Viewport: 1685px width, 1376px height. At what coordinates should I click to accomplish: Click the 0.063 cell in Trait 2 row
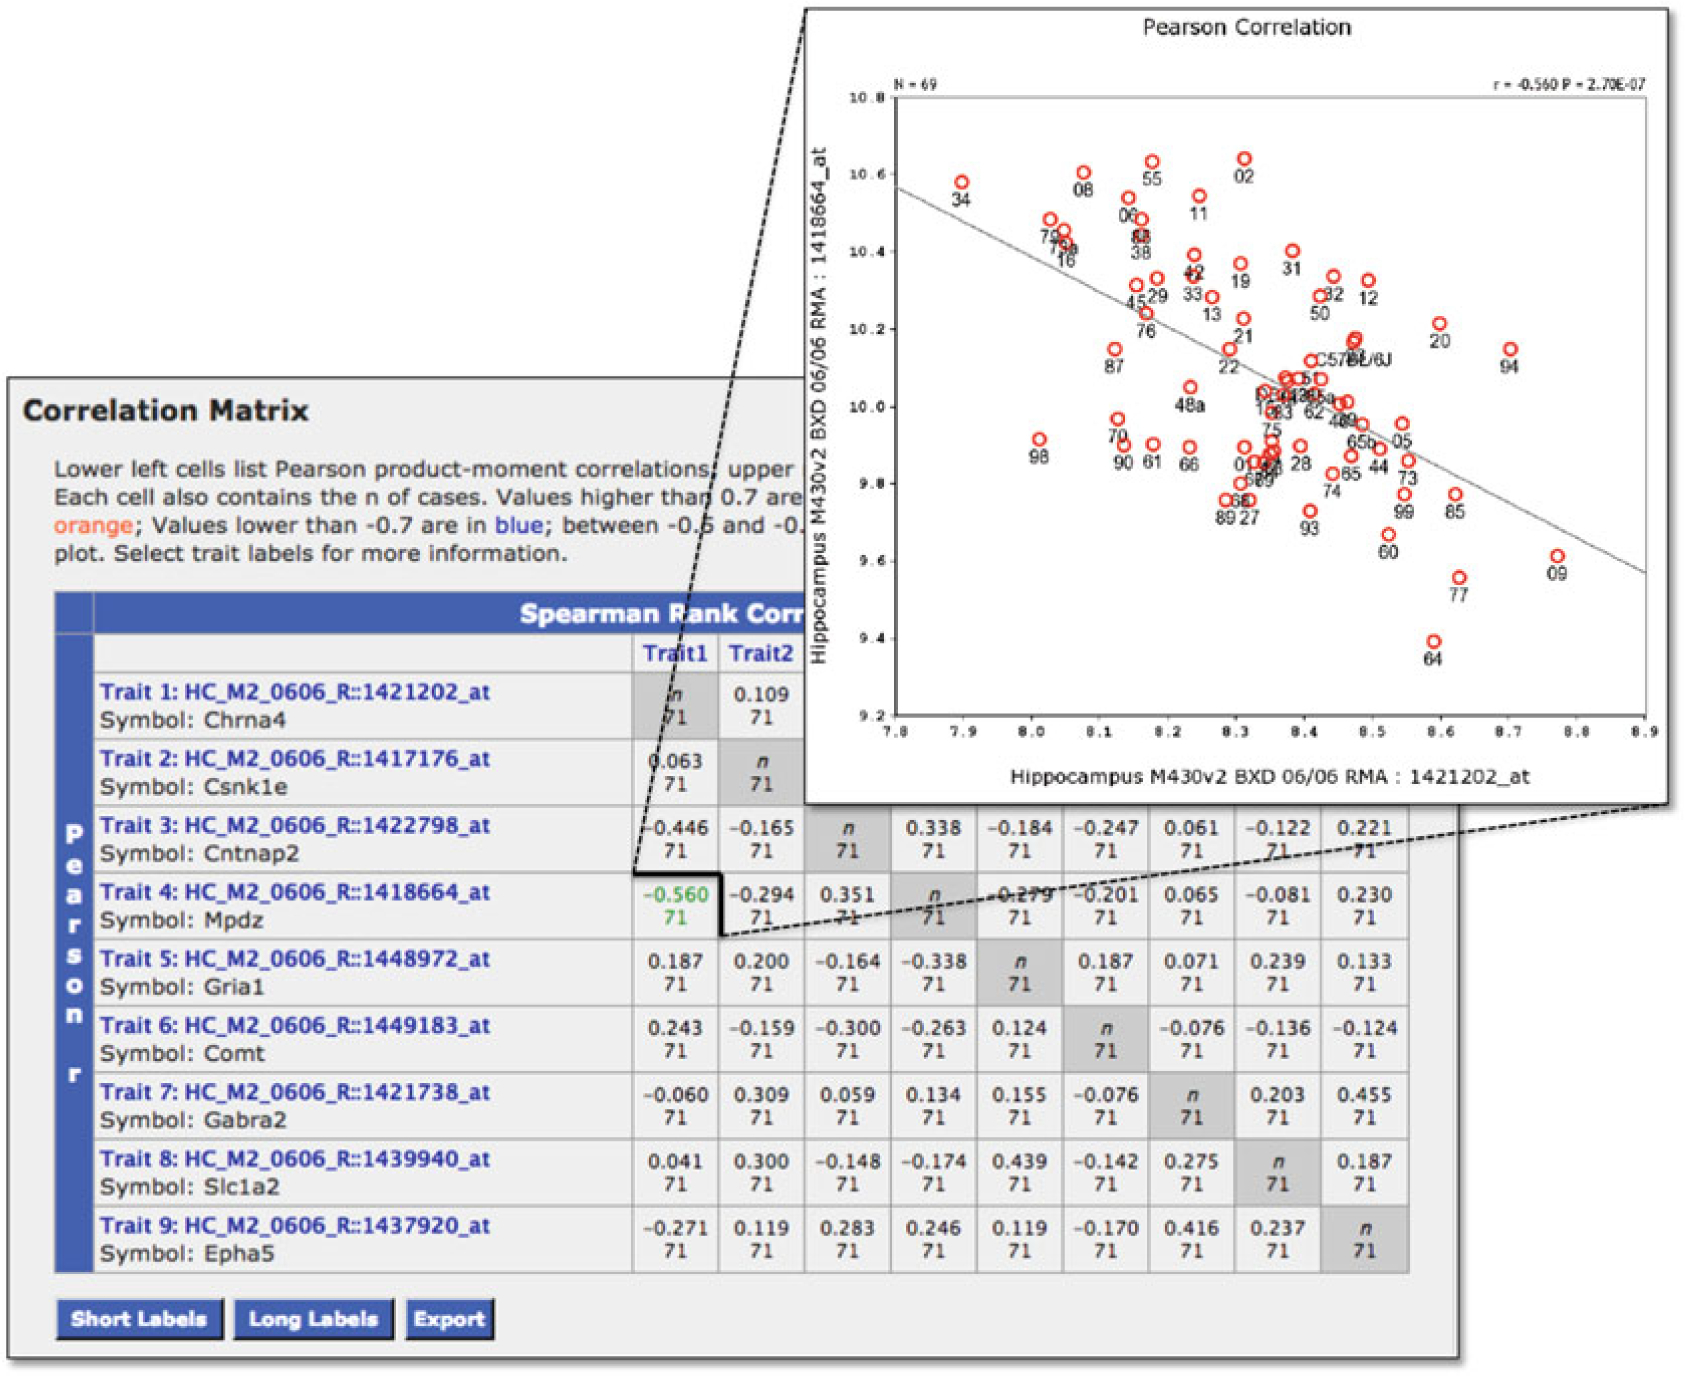point(676,773)
